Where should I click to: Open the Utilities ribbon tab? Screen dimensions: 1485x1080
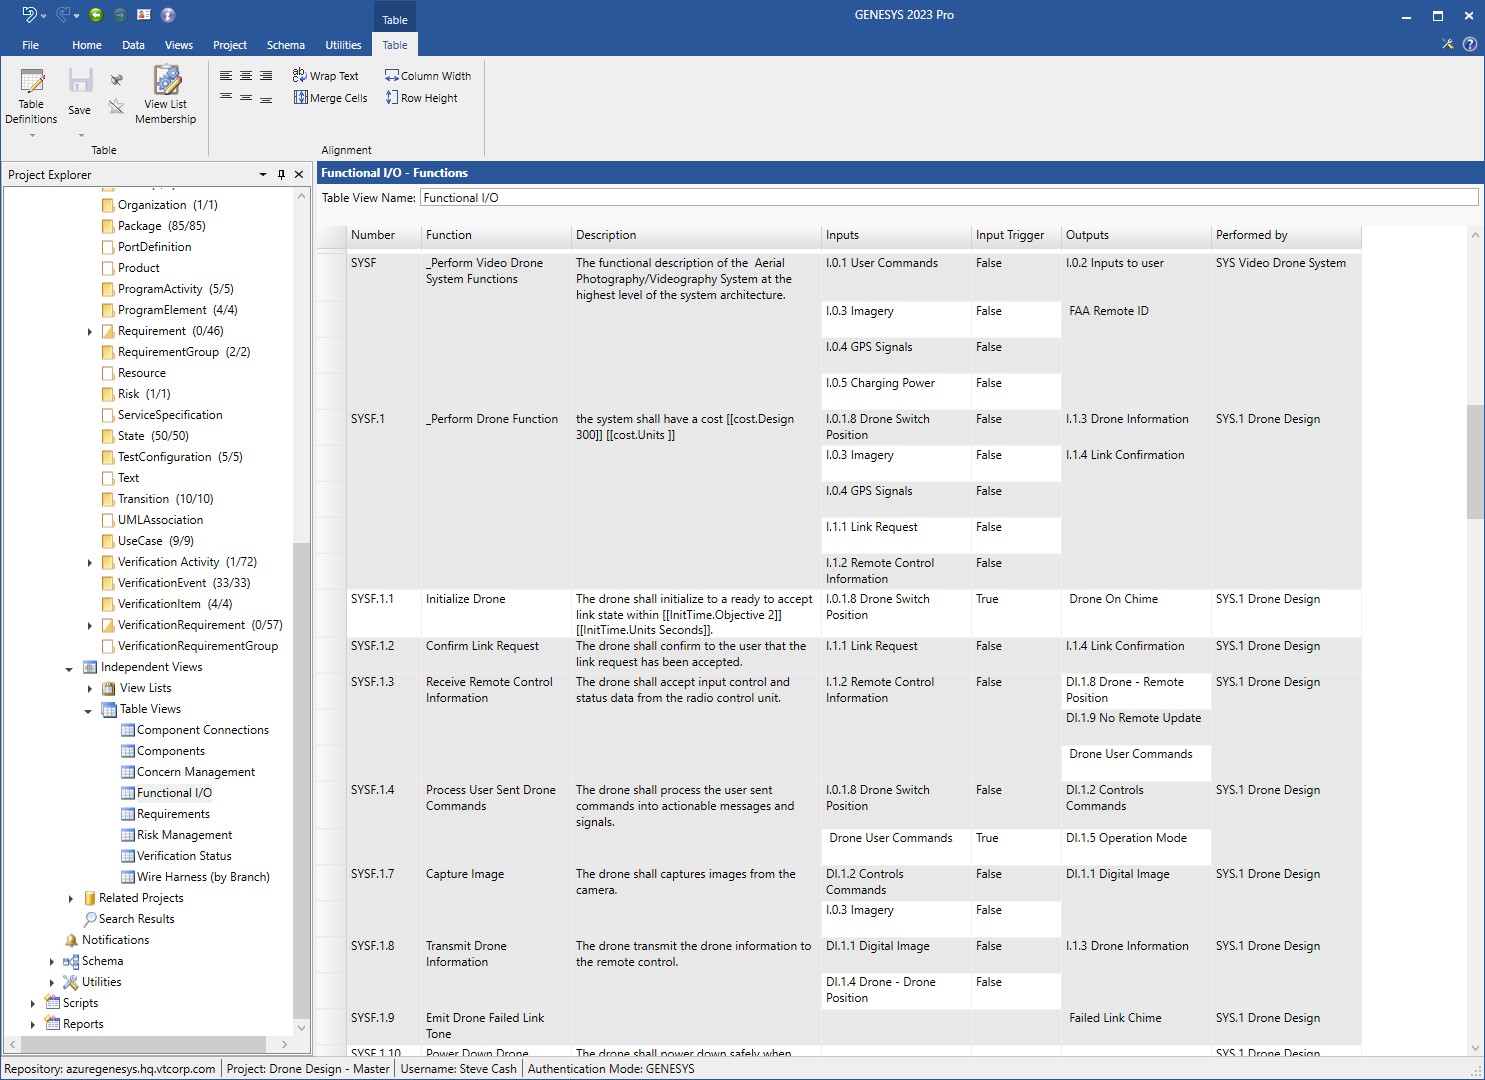pyautogui.click(x=343, y=45)
